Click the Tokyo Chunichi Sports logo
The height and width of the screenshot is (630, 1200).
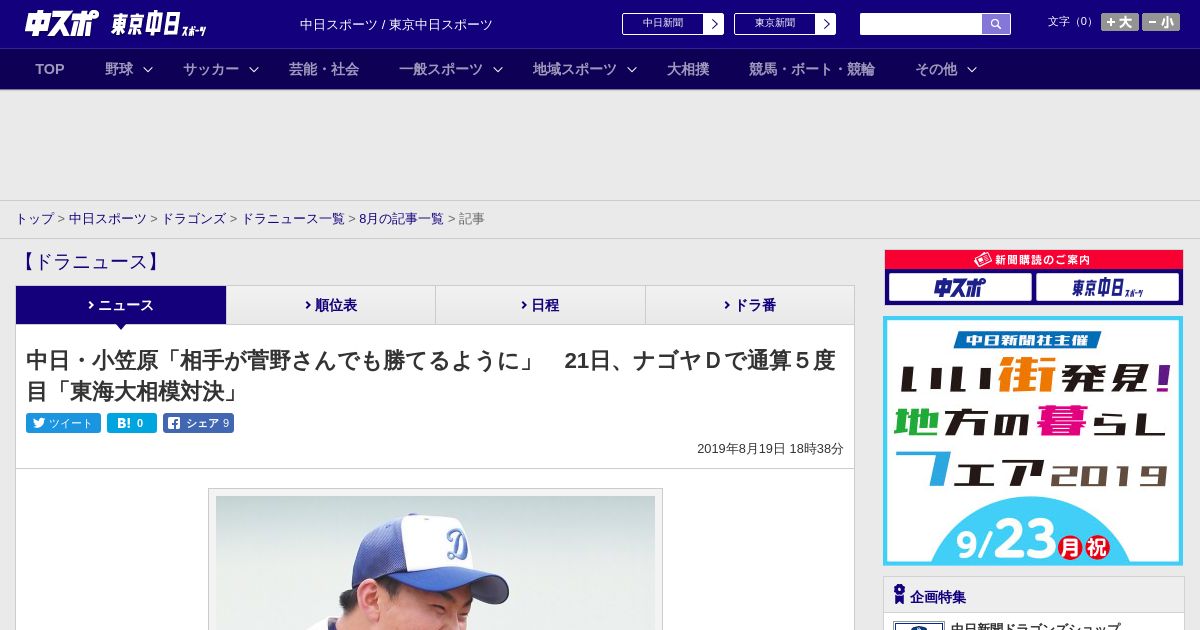159,24
